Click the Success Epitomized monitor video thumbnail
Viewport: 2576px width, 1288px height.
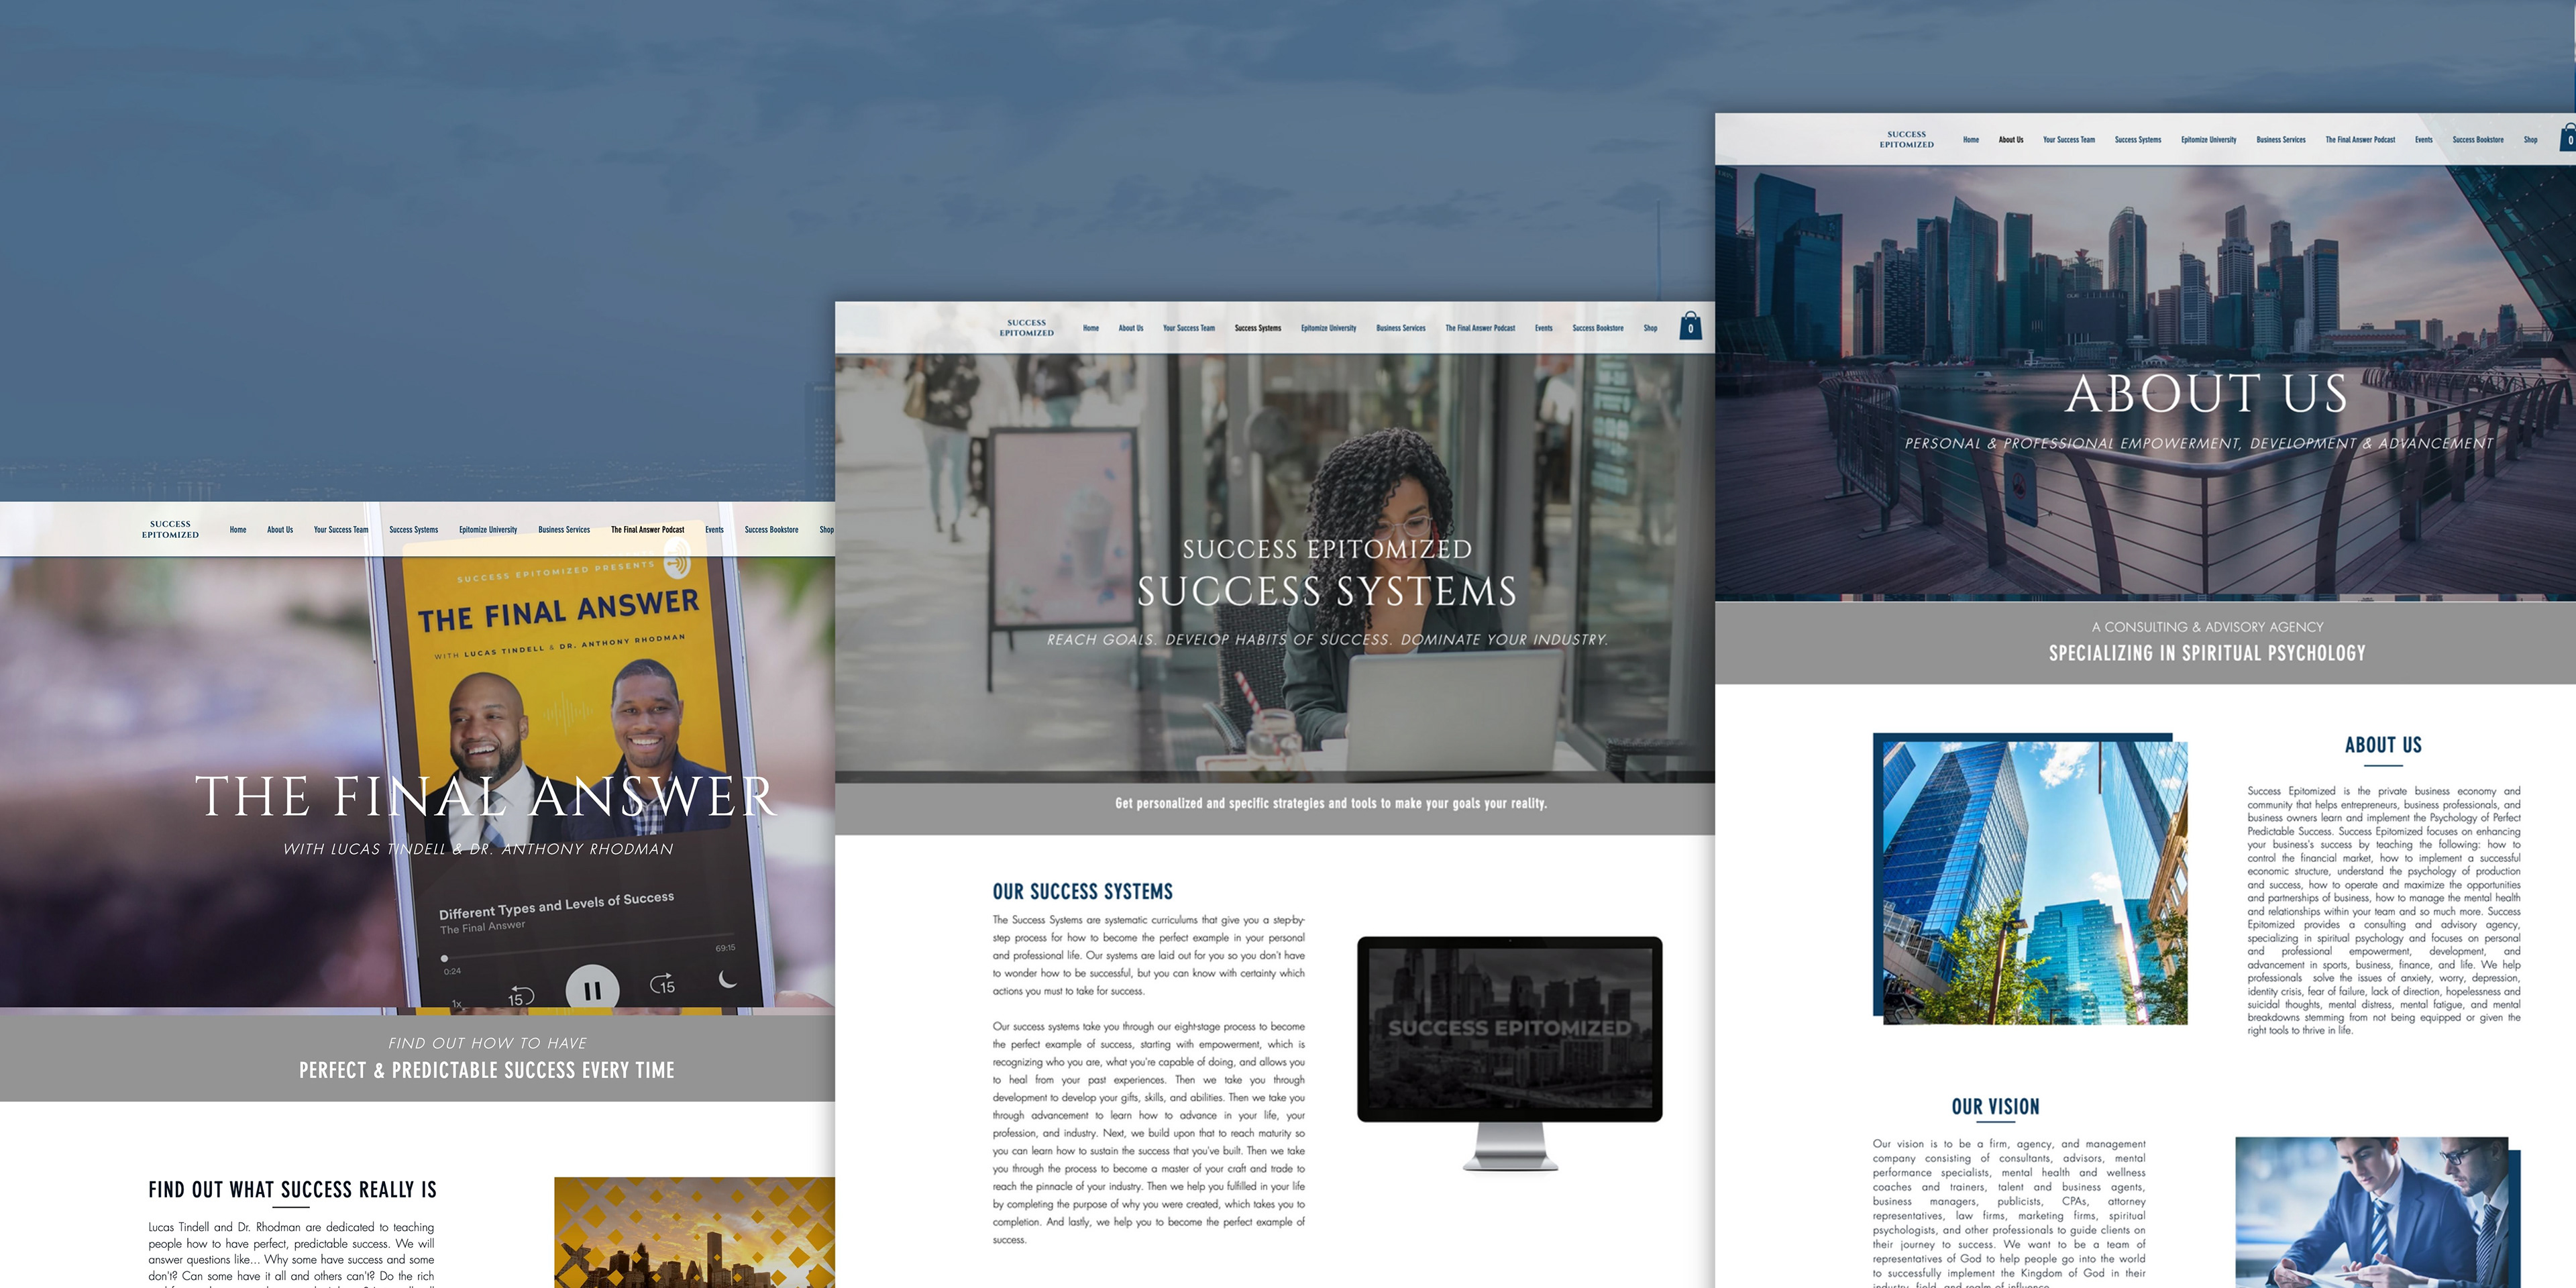point(1509,1028)
